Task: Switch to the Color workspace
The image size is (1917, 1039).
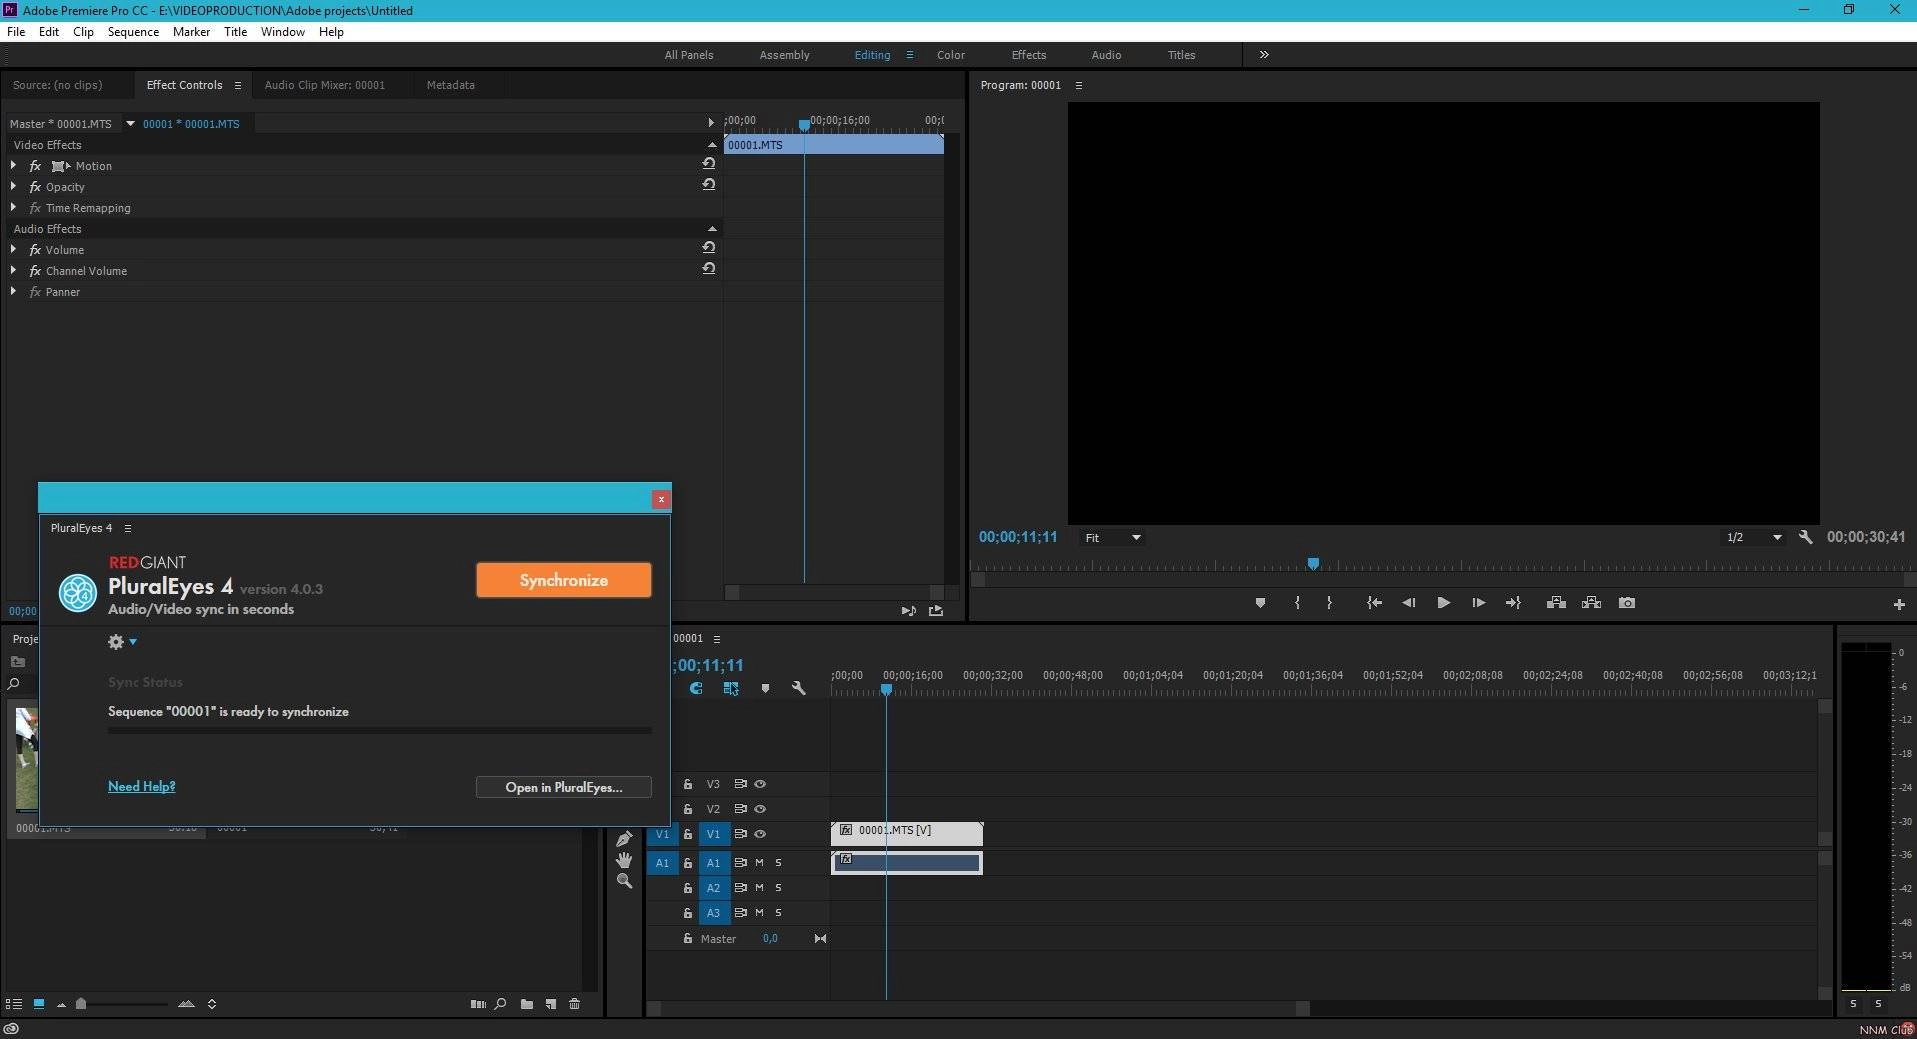Action: pos(950,55)
